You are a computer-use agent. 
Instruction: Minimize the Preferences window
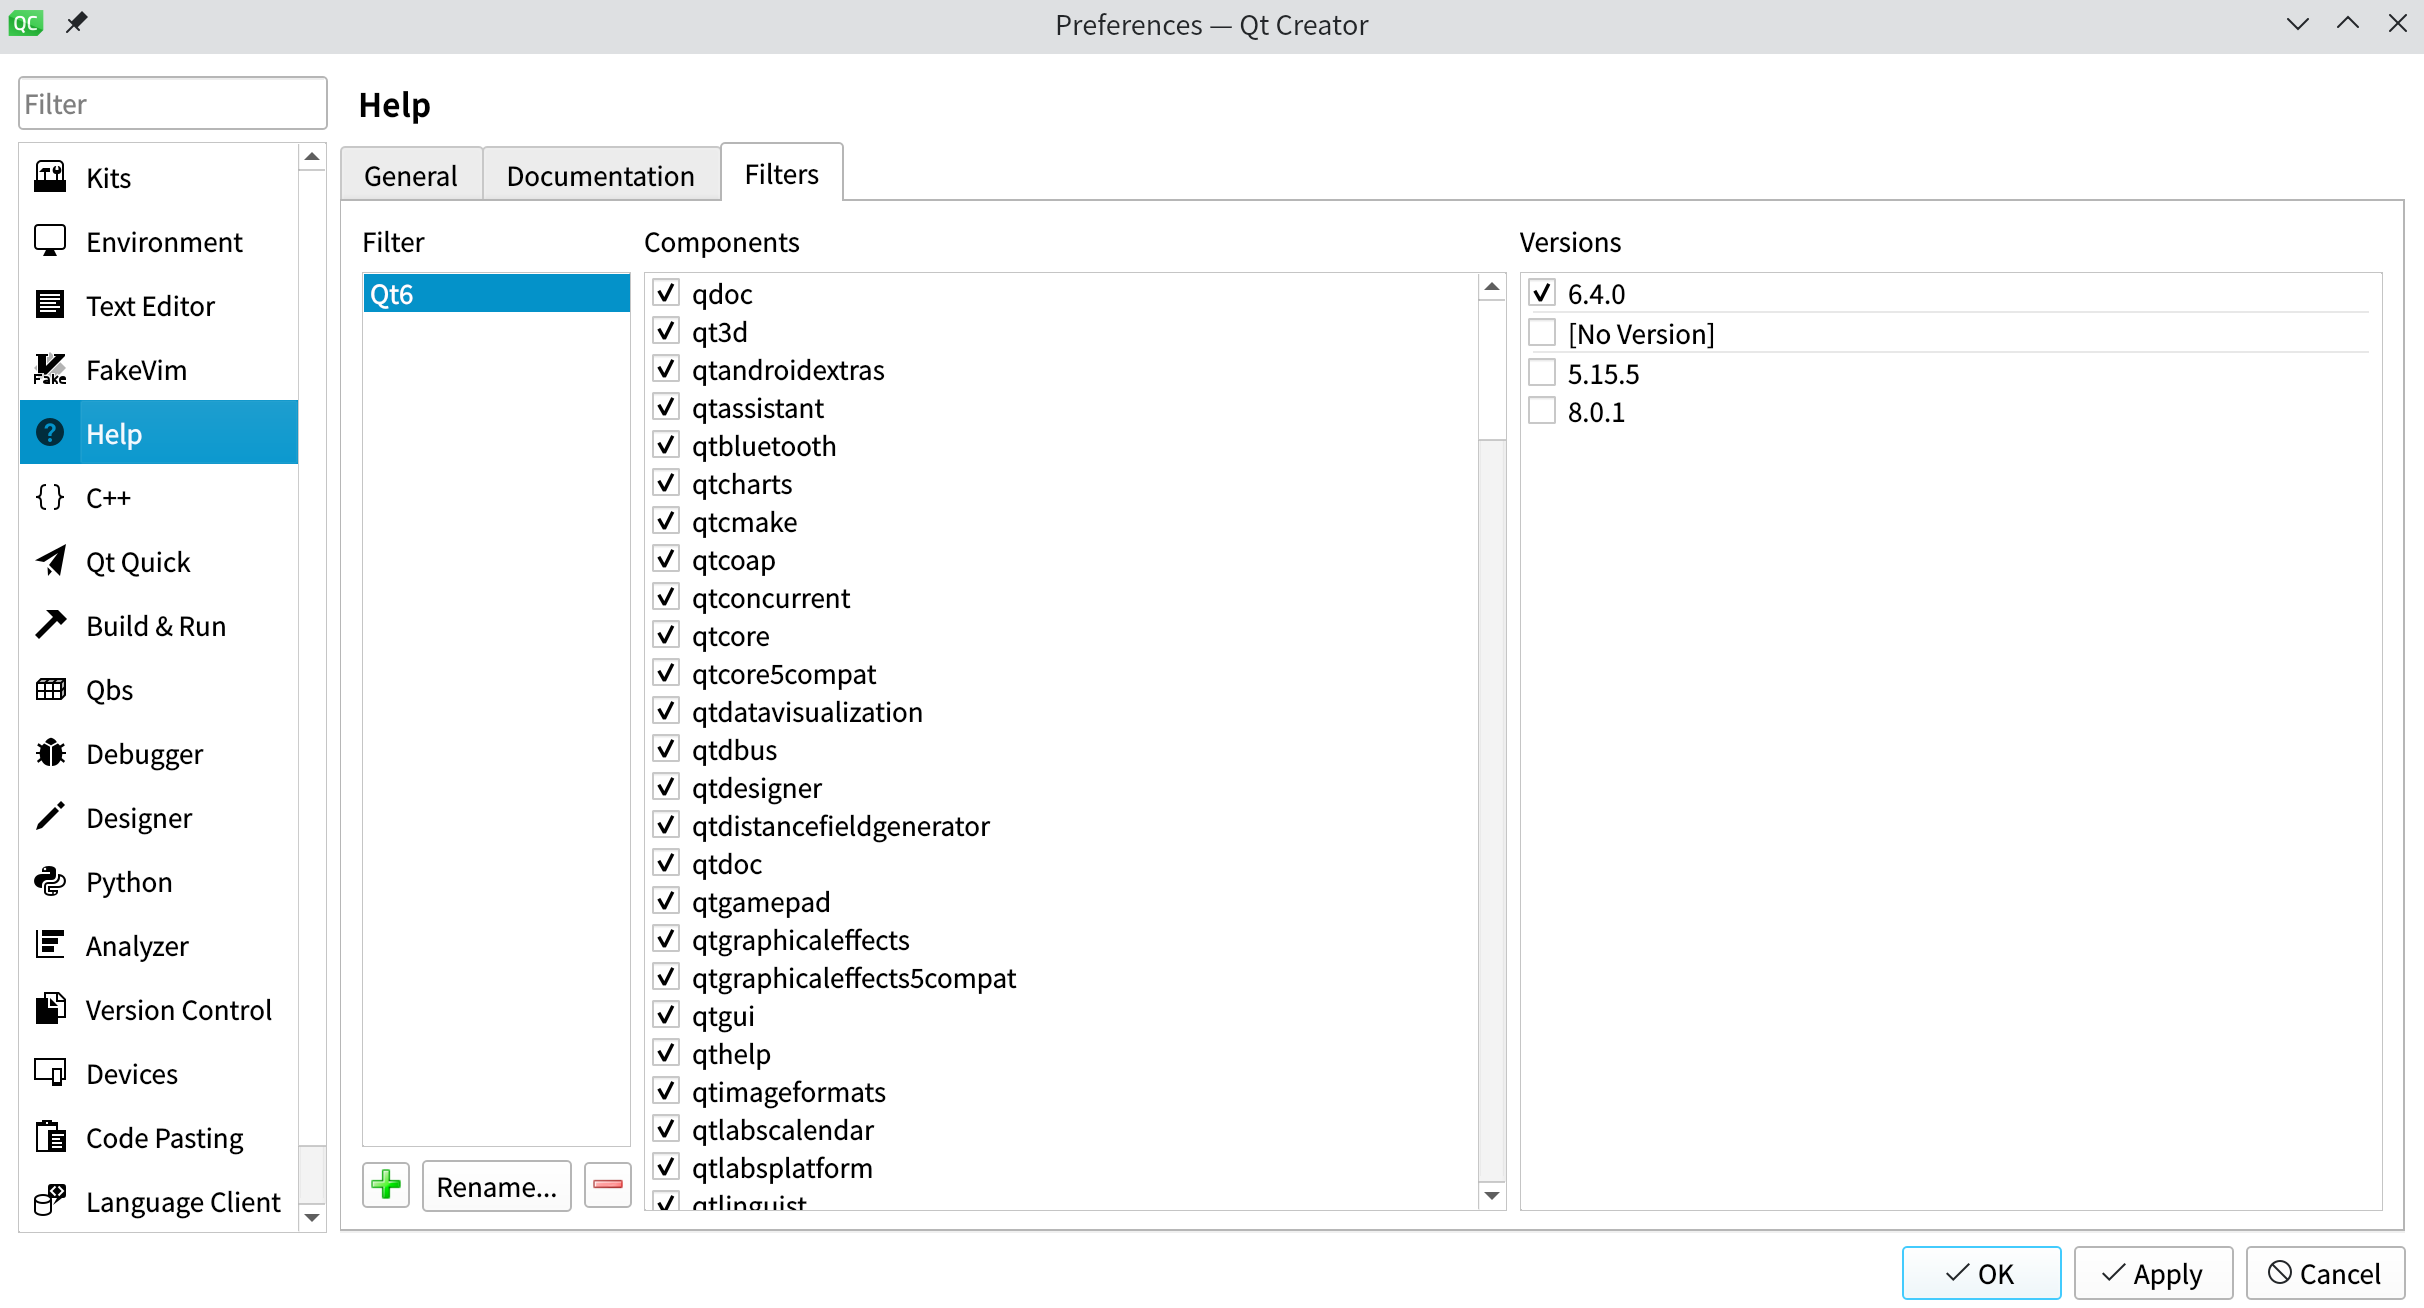[2298, 23]
